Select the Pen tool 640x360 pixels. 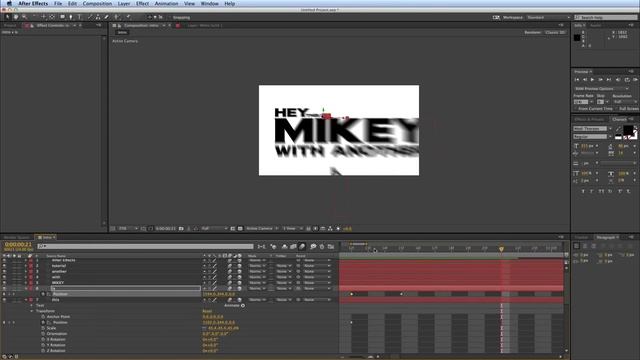[71, 17]
